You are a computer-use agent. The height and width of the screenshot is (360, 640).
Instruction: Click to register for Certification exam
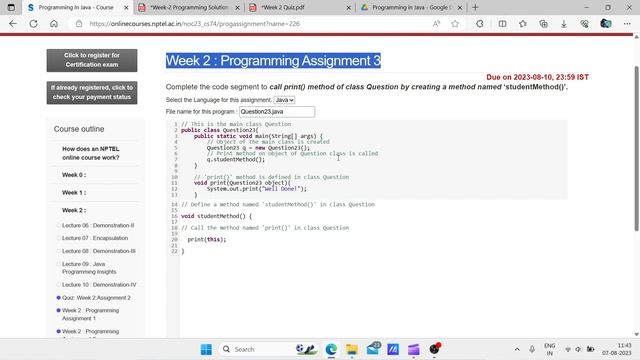pos(92,60)
